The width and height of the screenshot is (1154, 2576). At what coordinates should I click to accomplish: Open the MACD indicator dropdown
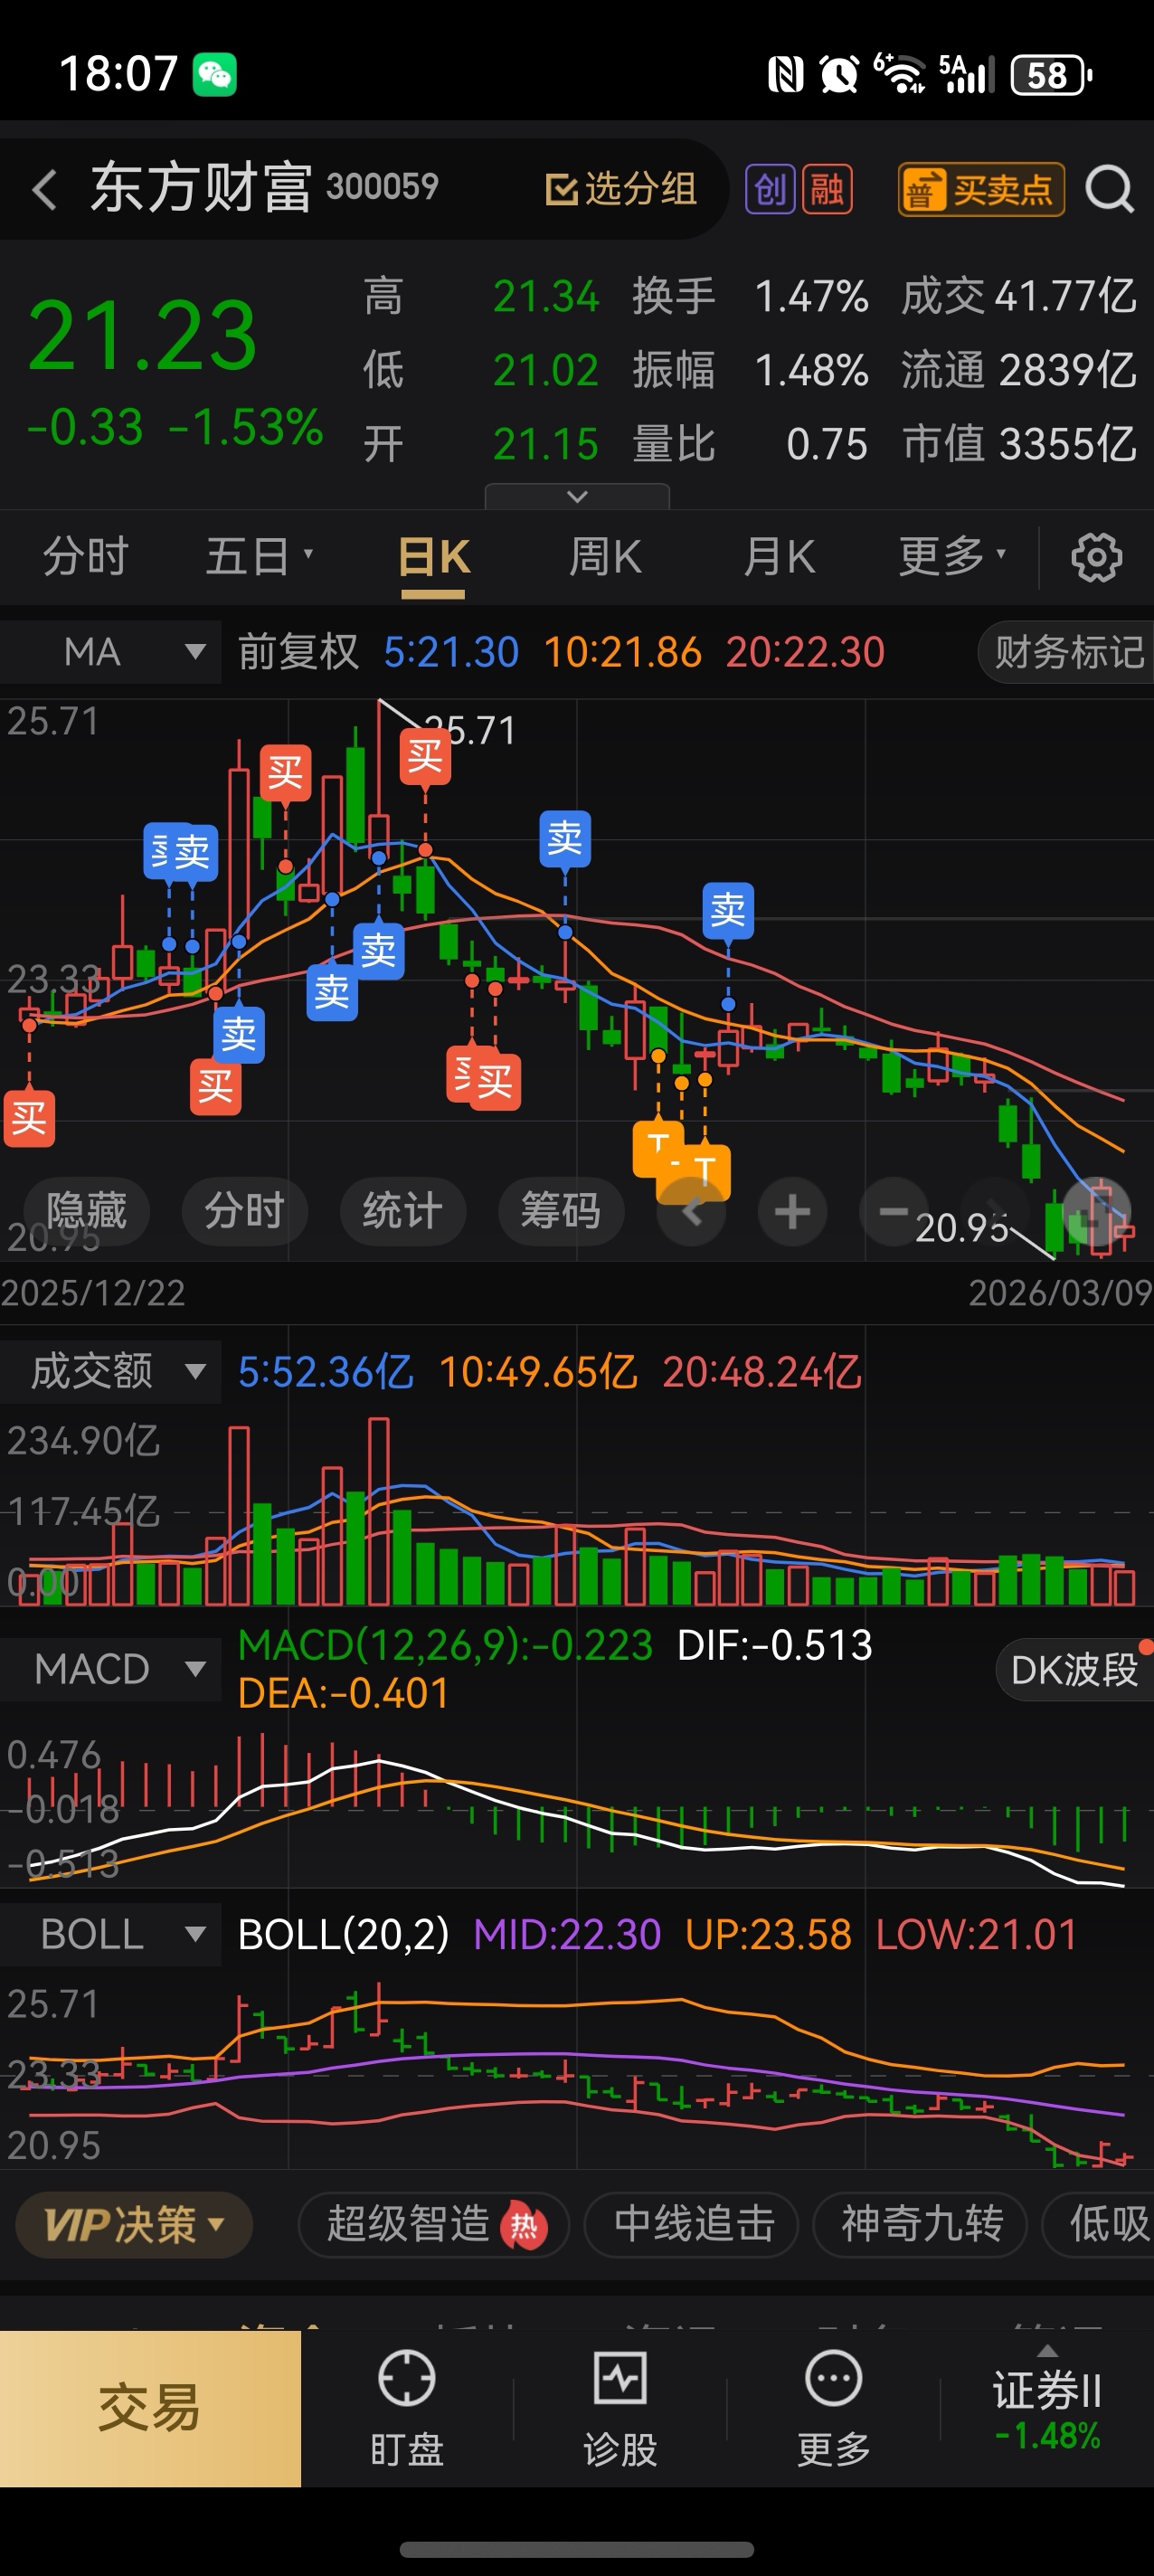pyautogui.click(x=110, y=1669)
